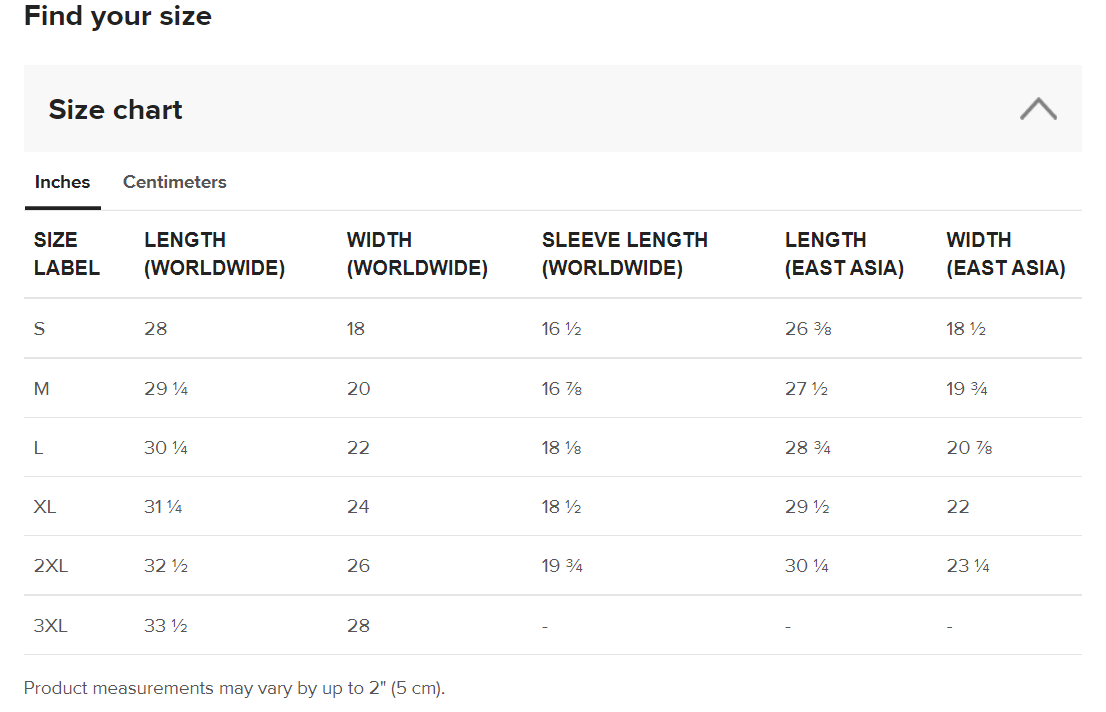Select the Length (East Asia) header

[x=844, y=254]
